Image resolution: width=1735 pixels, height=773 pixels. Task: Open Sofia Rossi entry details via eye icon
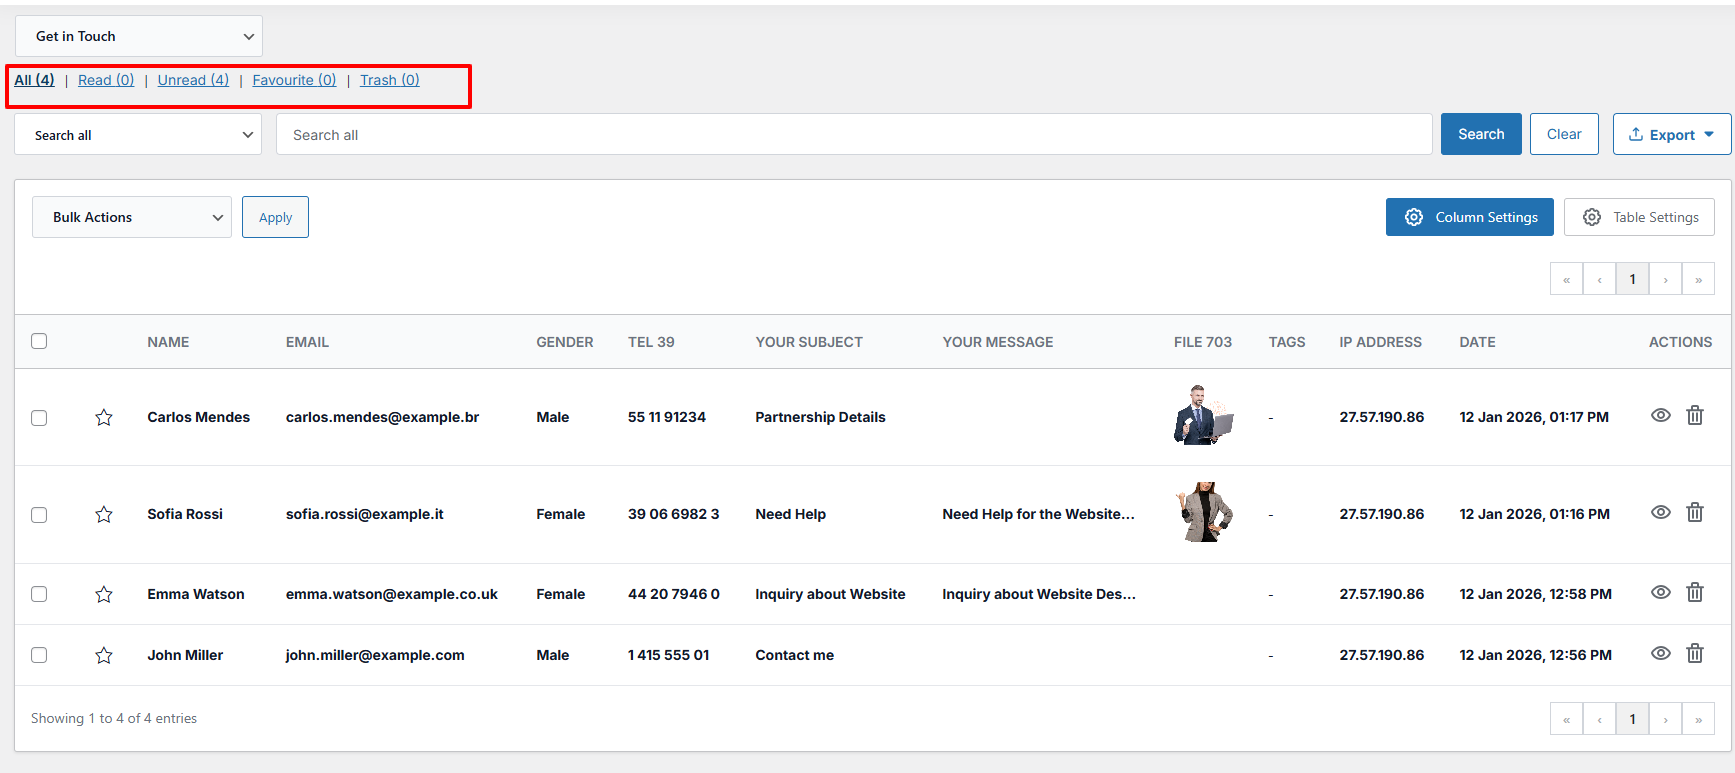[1660, 512]
